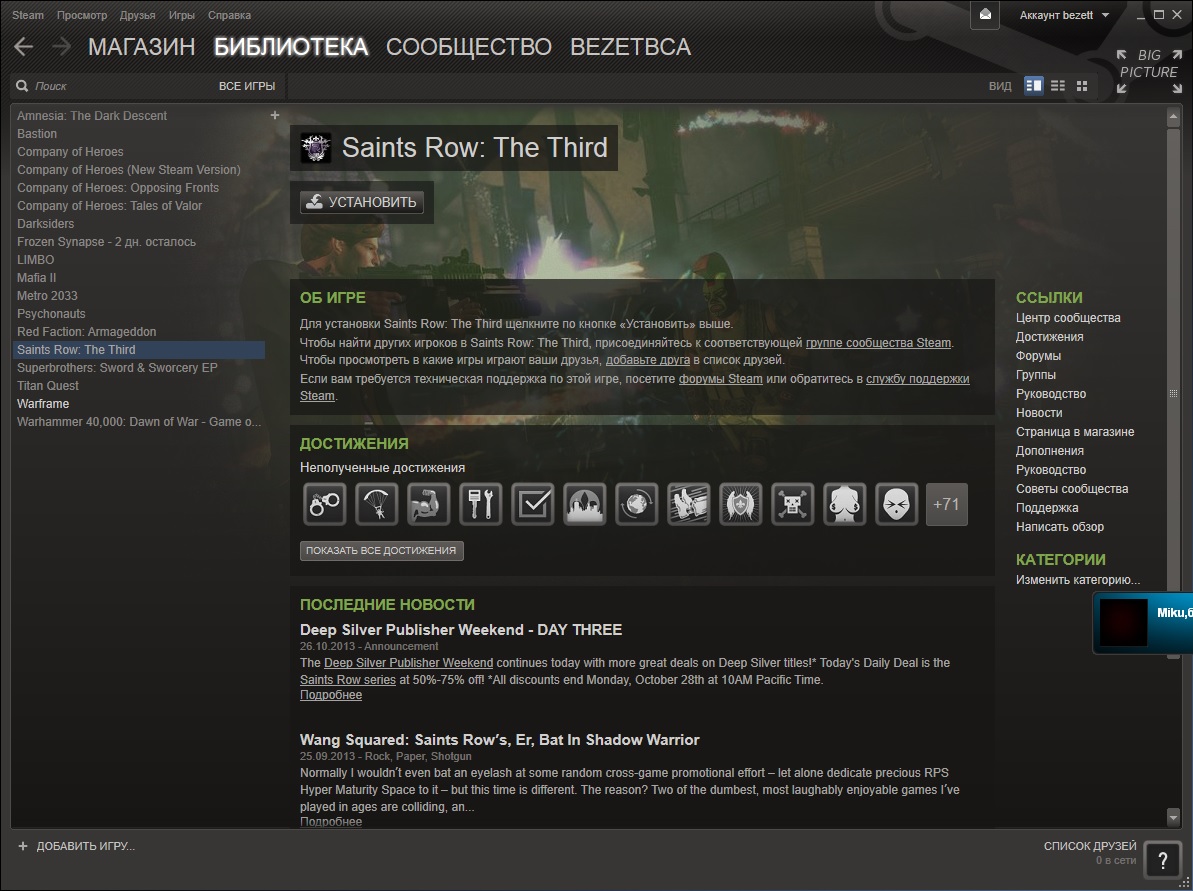Launch Big Picture mode
The width and height of the screenshot is (1193, 891).
click(1149, 72)
